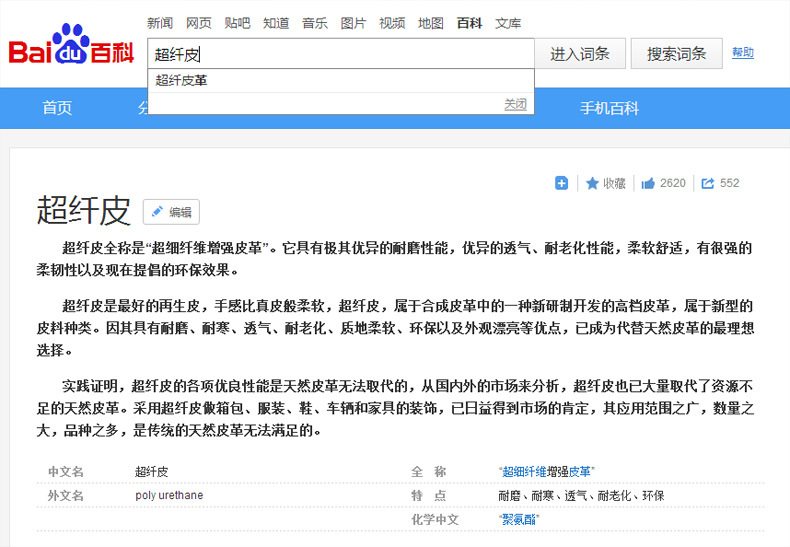Click the 全称 label
Image resolution: width=790 pixels, height=547 pixels.
tap(429, 471)
